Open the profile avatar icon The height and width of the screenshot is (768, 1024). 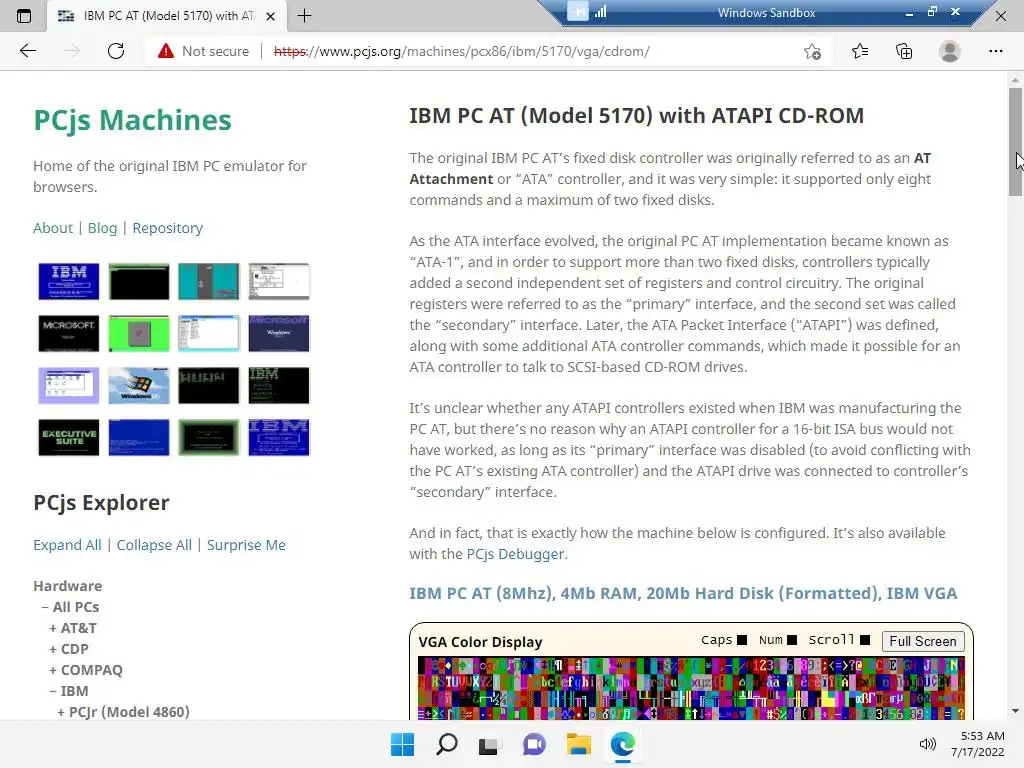point(950,51)
